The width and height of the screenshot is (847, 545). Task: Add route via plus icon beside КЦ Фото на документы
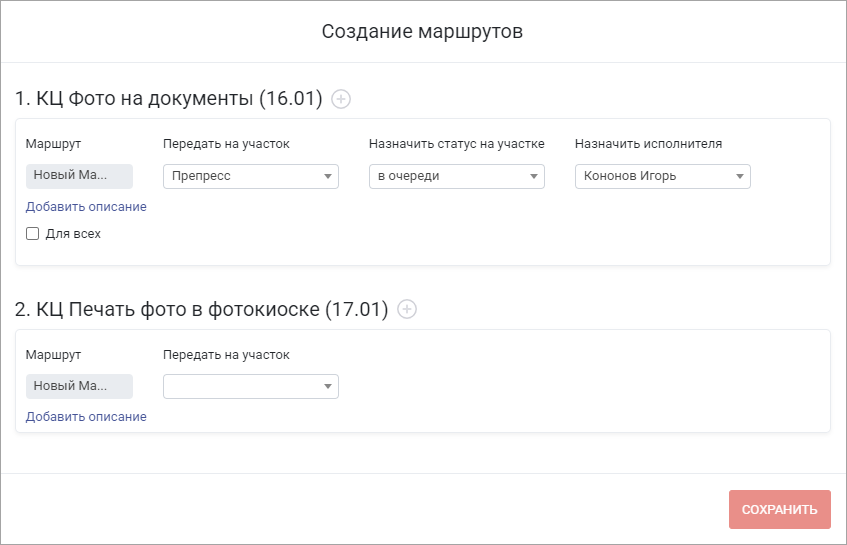click(x=341, y=99)
